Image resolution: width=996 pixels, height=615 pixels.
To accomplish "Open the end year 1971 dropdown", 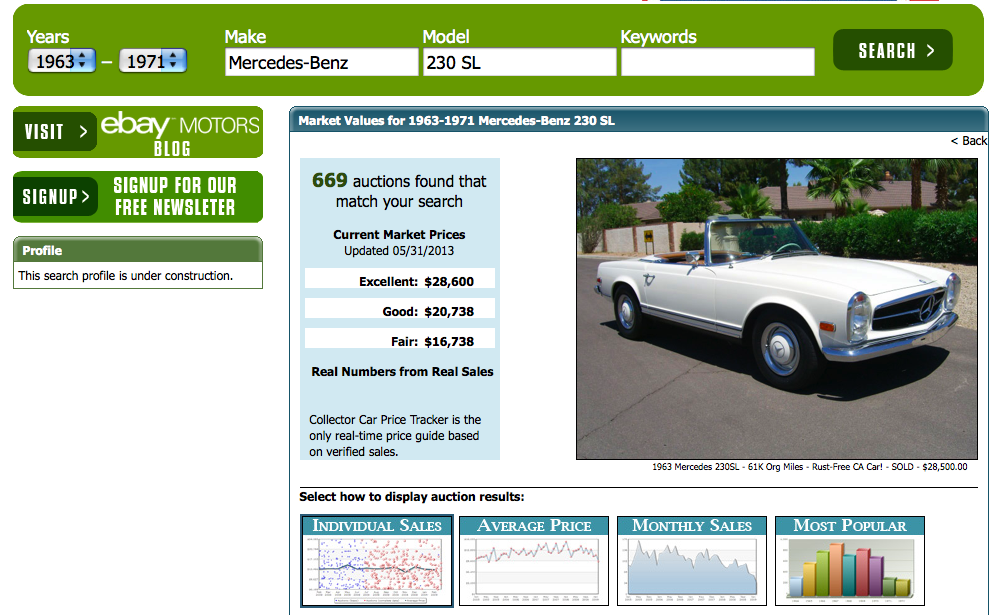I will click(x=152, y=61).
